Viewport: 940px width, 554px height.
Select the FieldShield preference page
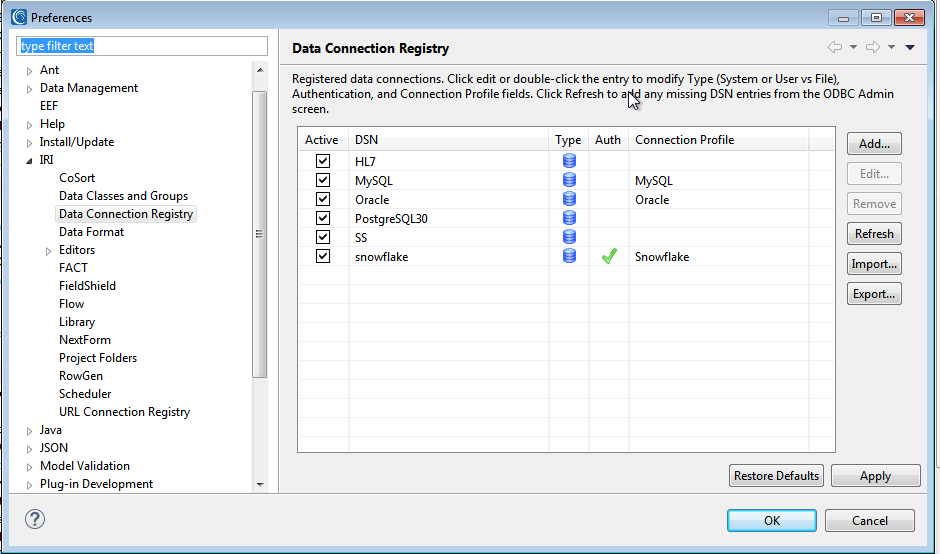click(x=88, y=286)
